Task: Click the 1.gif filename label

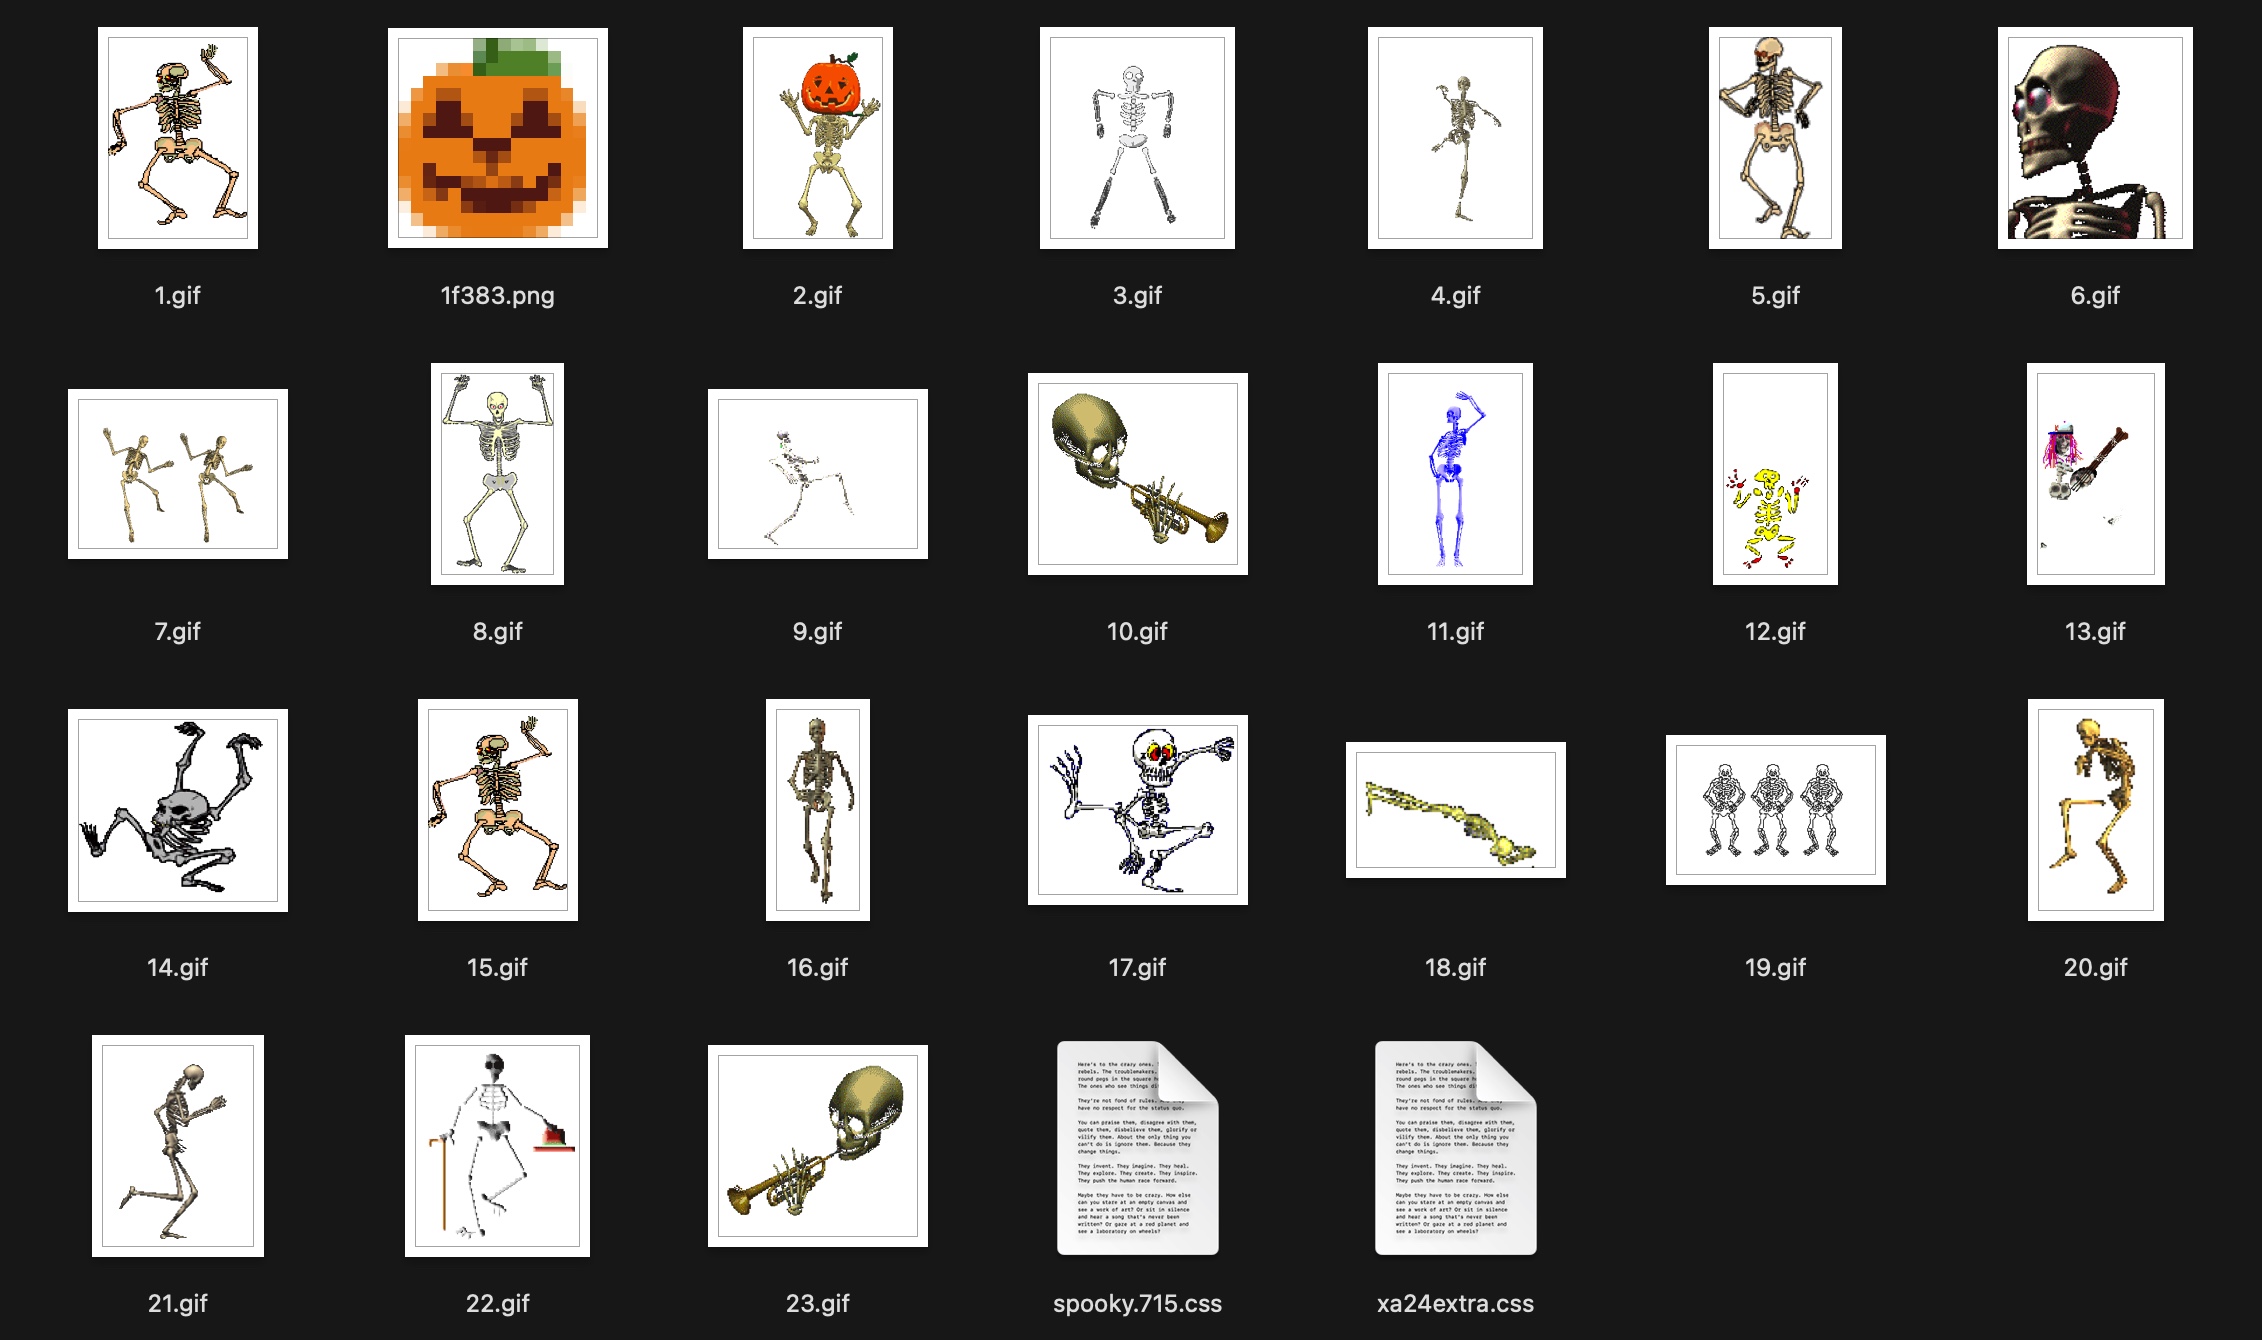Action: click(x=177, y=295)
